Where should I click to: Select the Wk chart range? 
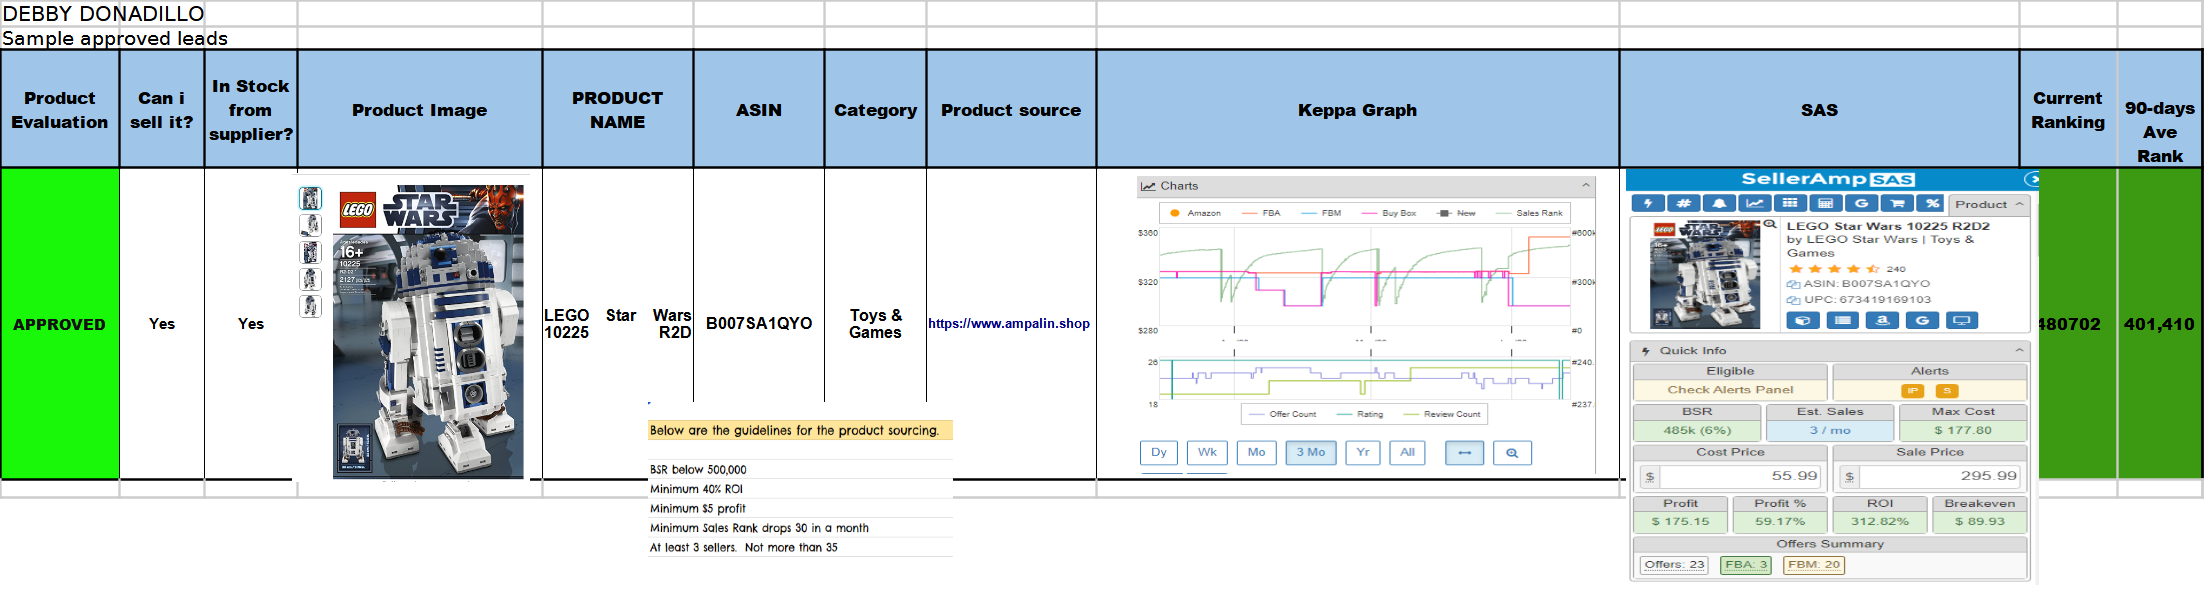pyautogui.click(x=1207, y=453)
